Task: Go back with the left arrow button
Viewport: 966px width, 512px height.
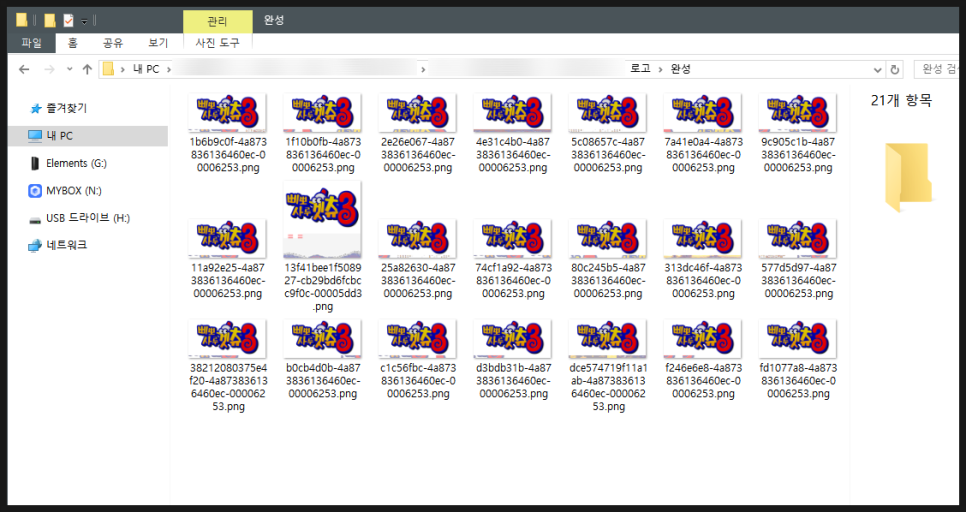Action: click(x=24, y=69)
